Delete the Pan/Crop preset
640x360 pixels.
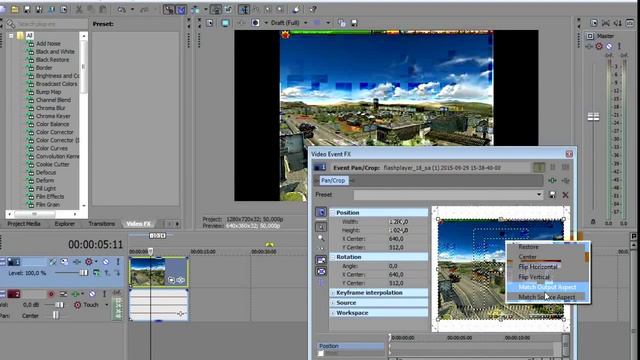click(x=565, y=195)
